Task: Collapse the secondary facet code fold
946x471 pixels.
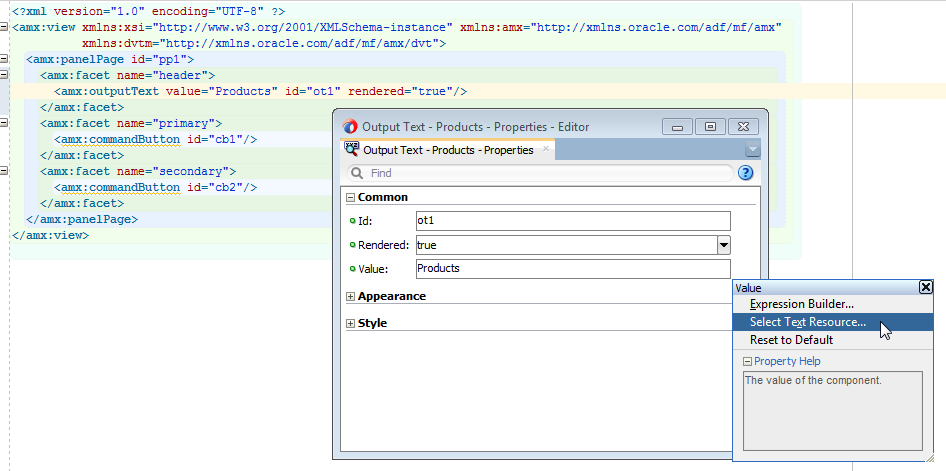Action: (4, 171)
